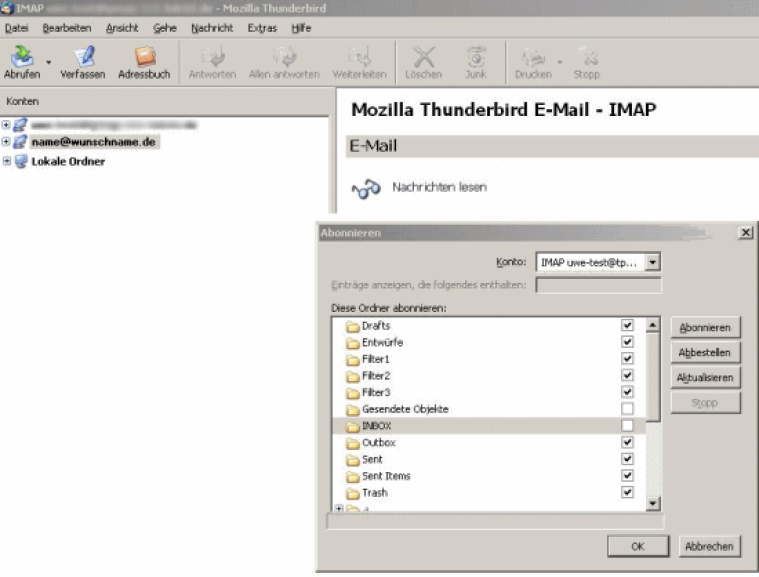Click the Outbox folder icon
The height and width of the screenshot is (577, 759).
point(352,443)
